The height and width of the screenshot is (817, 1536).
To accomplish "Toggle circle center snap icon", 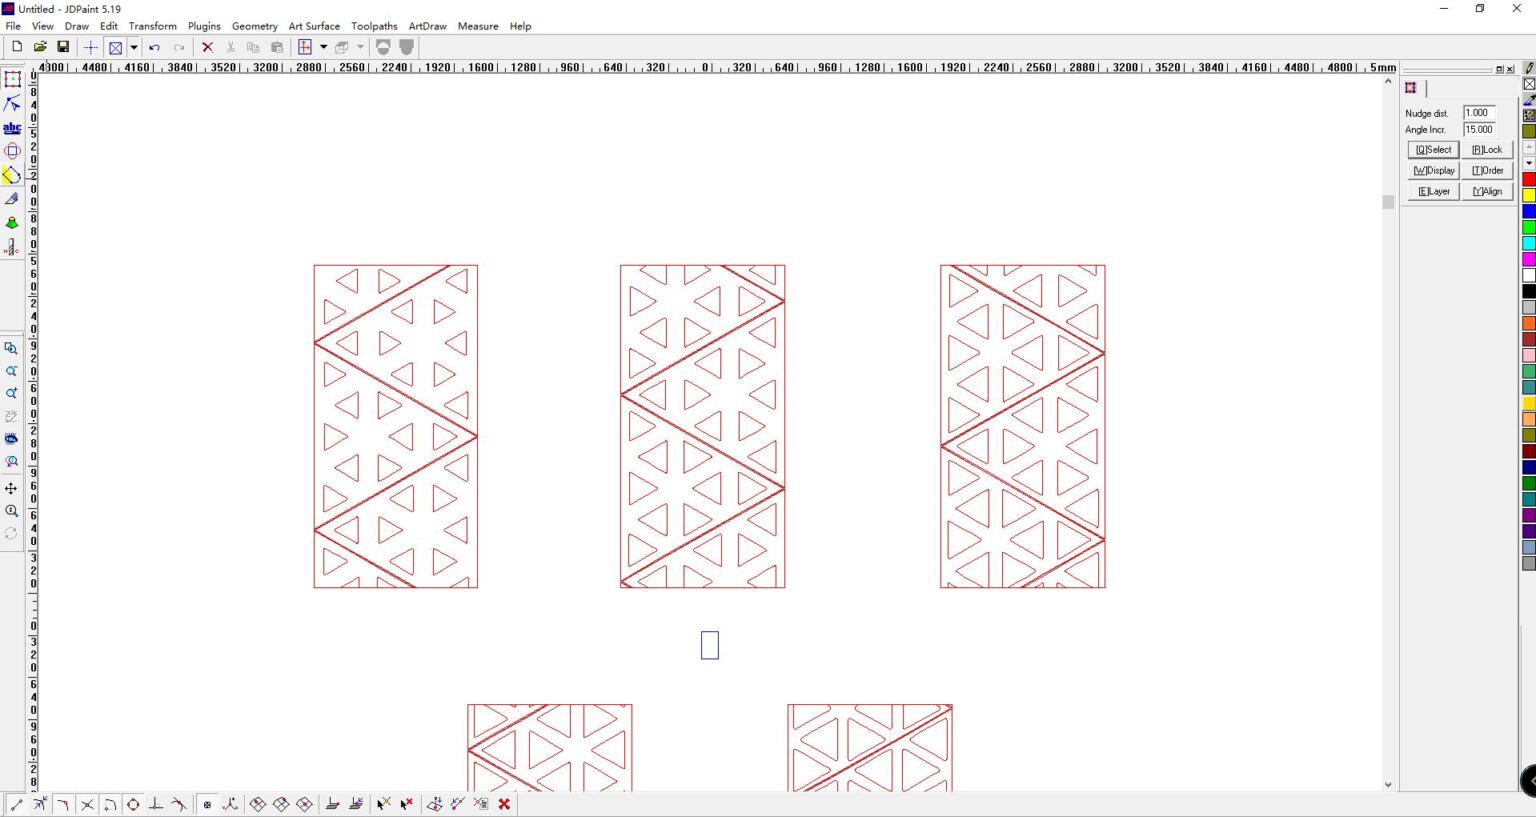I will pos(133,804).
